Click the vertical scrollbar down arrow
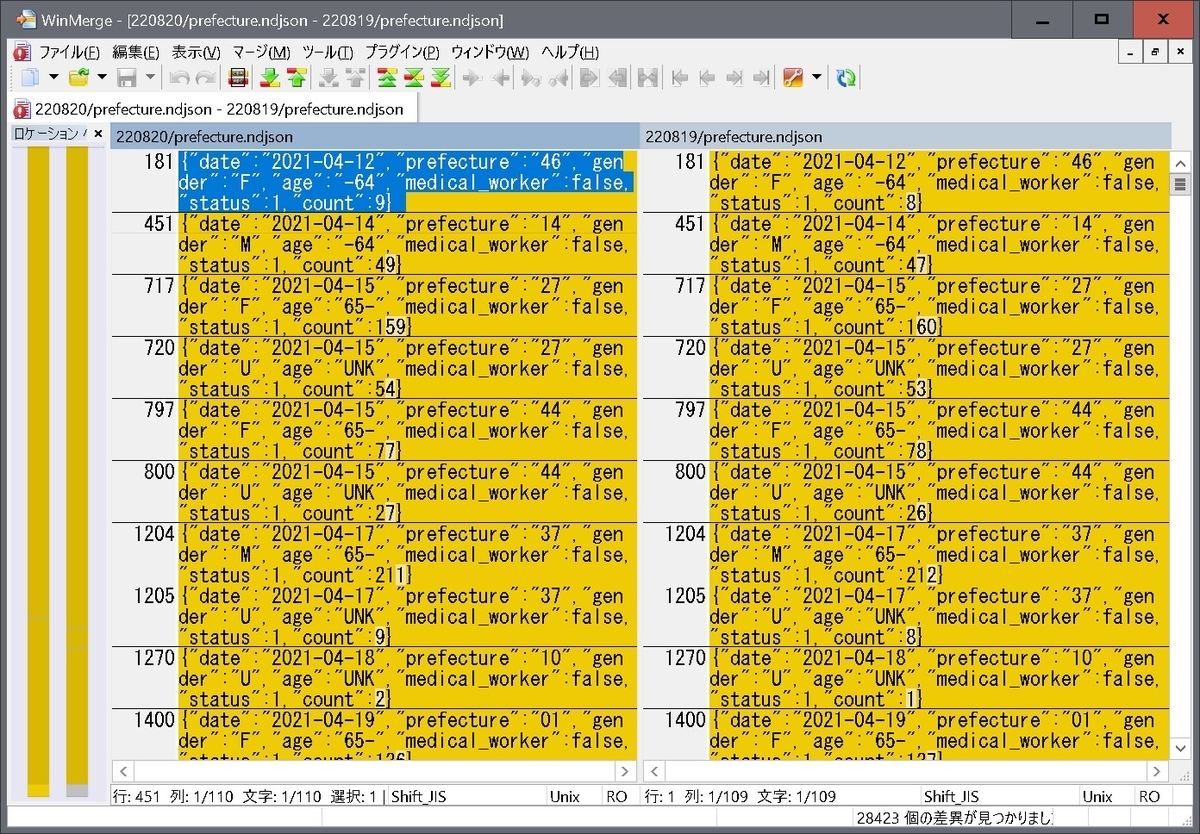The height and width of the screenshot is (834, 1200). click(x=1180, y=749)
